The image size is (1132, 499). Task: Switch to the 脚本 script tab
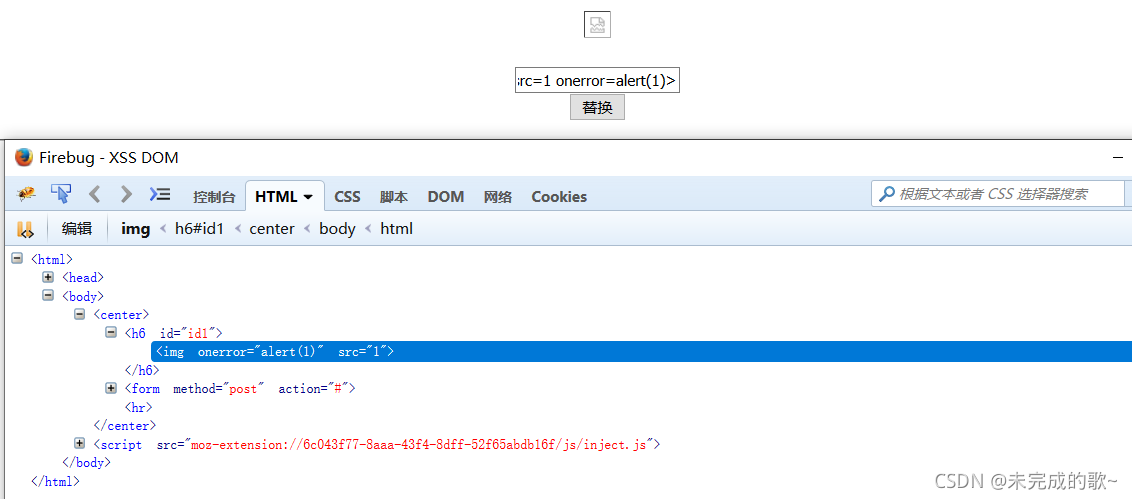coord(394,196)
